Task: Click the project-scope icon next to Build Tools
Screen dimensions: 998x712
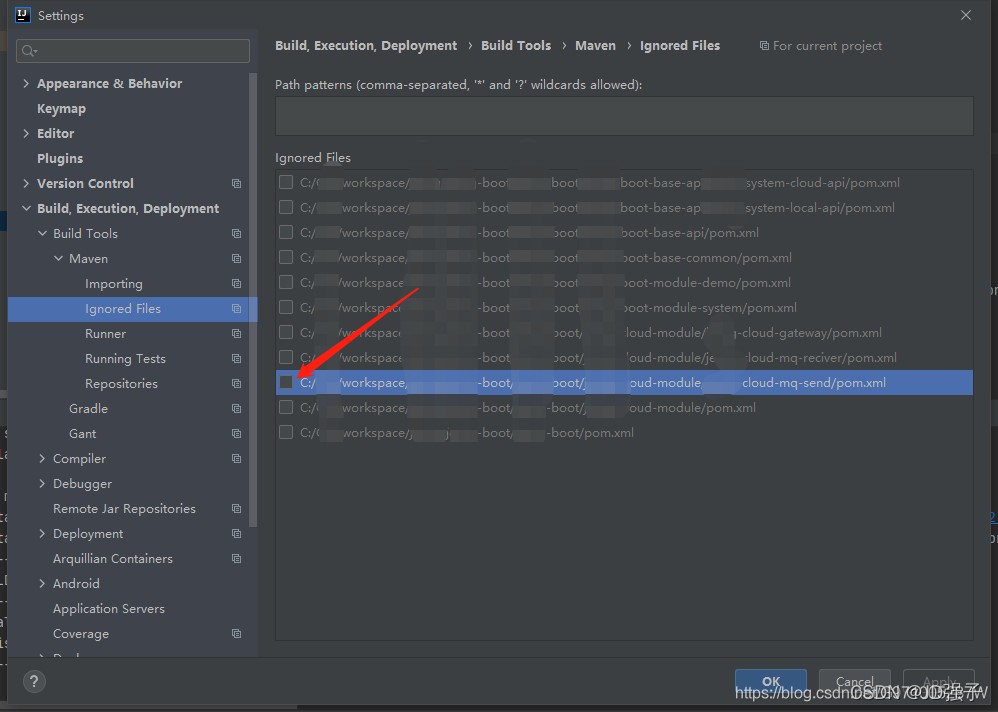Action: [x=236, y=234]
